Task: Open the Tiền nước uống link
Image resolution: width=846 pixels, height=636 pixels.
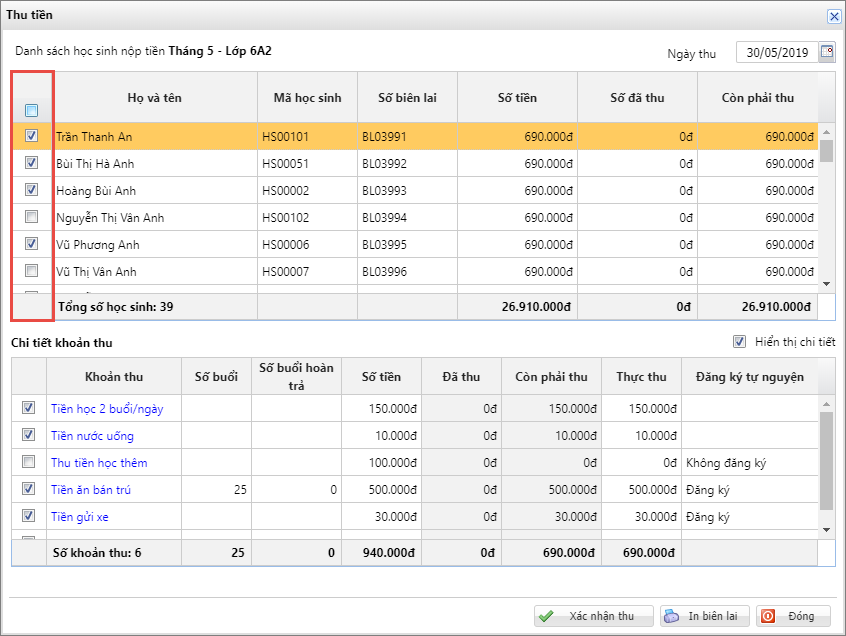Action: coord(92,436)
